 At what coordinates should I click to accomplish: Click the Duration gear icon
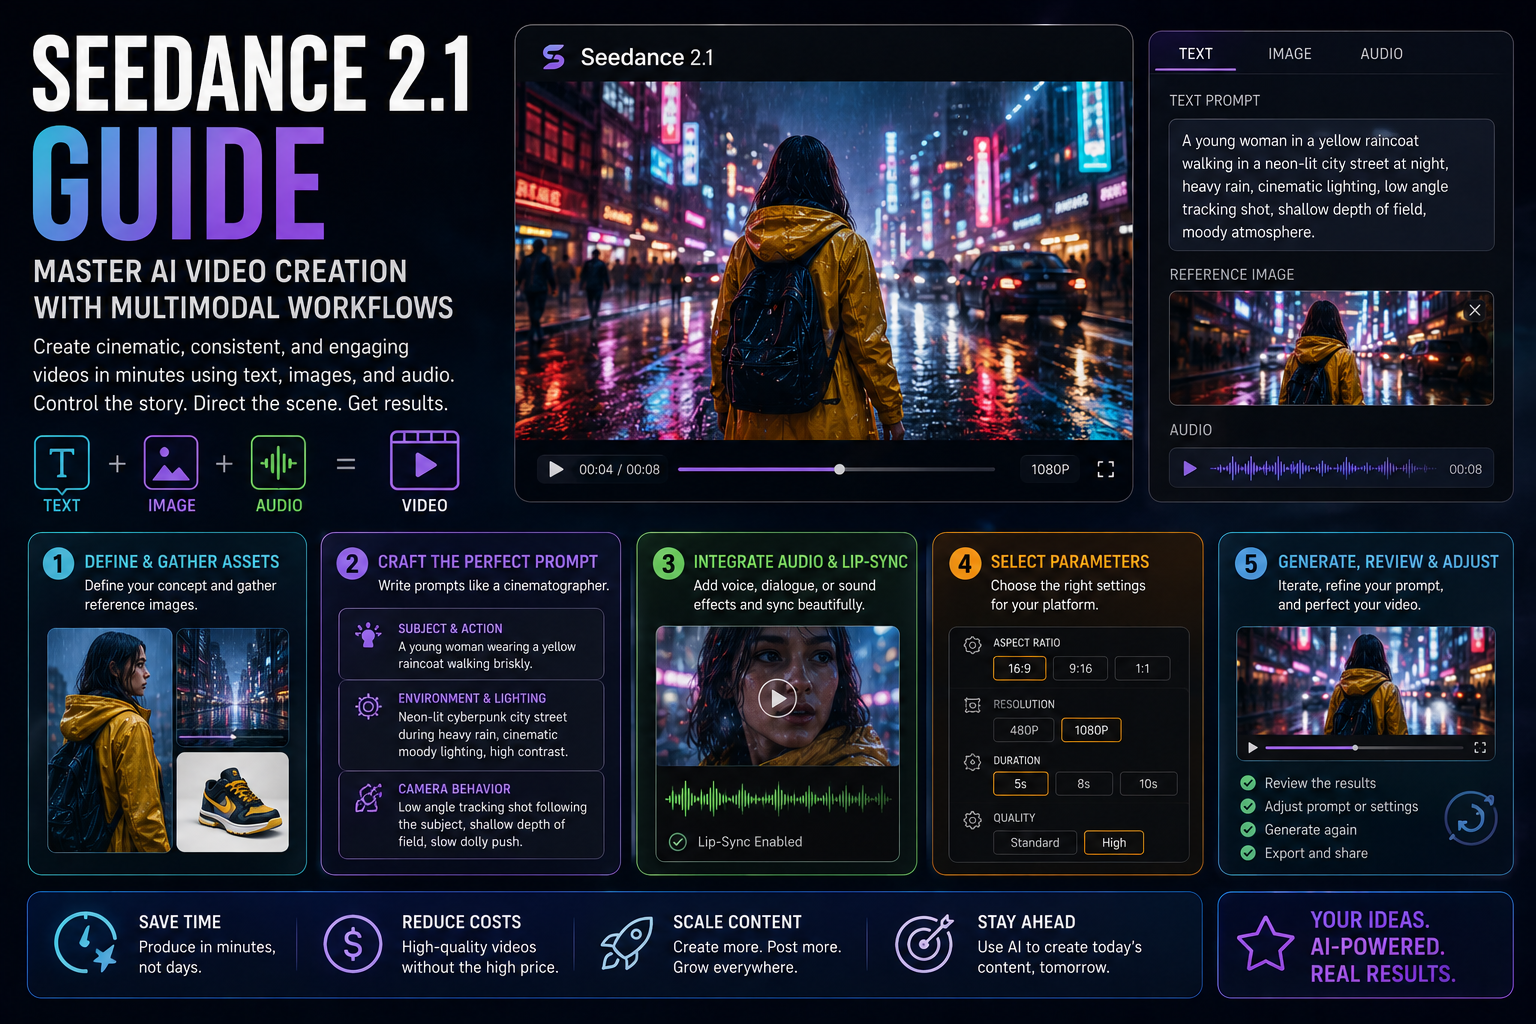972,762
